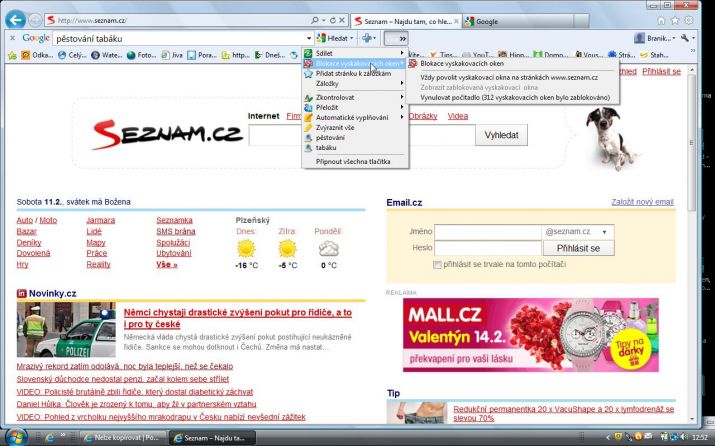Open the Wate... favorites bar shortcut

[x=106, y=55]
